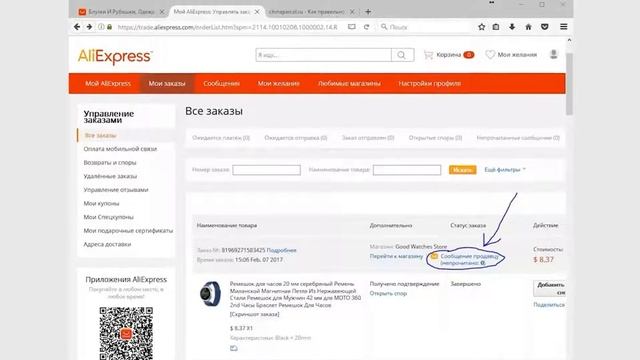The width and height of the screenshot is (640, 360).
Task: Open the downloads arrow icon
Action: (x=512, y=27)
